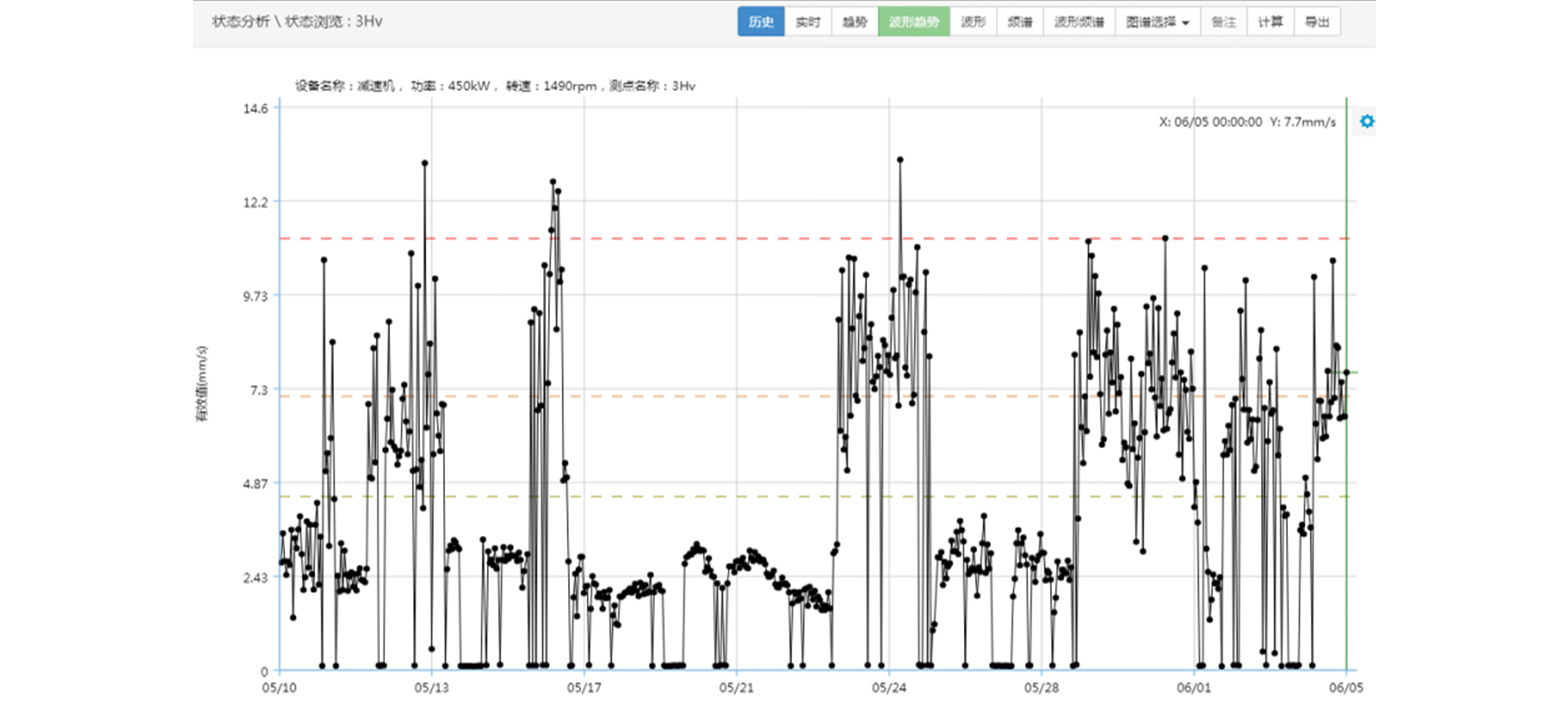Show the 趋势 chart
Viewport: 1568px width, 716px height.
click(854, 22)
